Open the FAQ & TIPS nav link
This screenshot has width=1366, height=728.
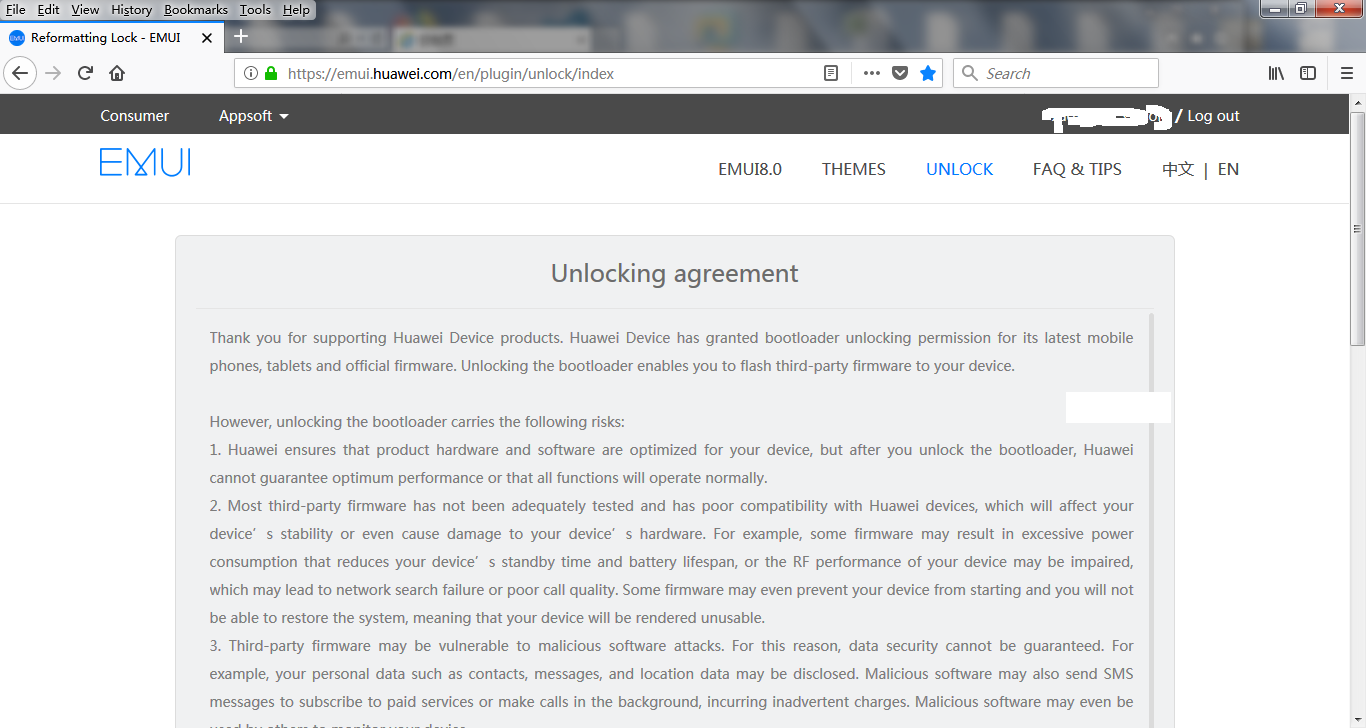[x=1077, y=169]
